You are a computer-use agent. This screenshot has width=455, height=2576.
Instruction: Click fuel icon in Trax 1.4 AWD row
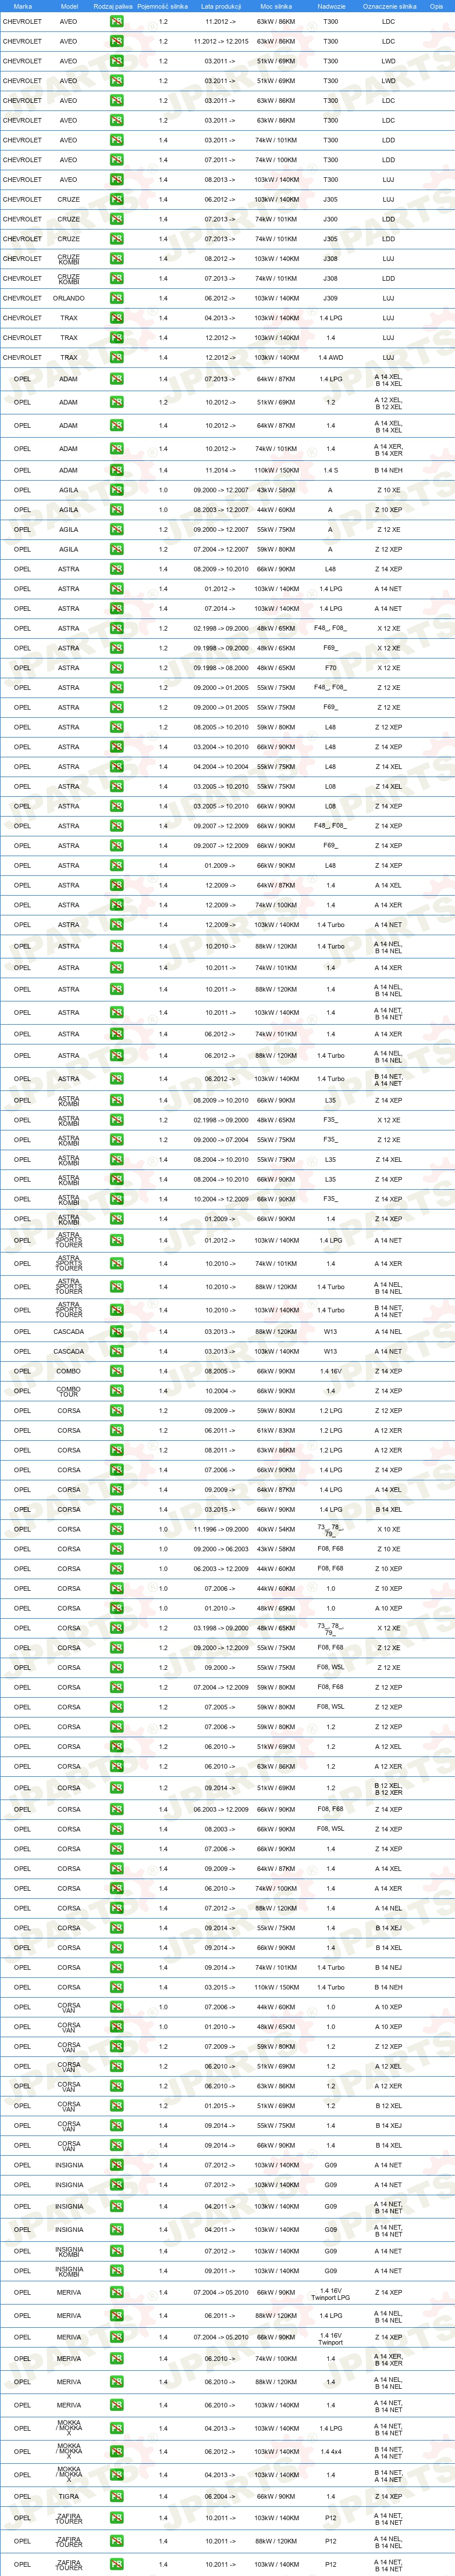click(x=117, y=357)
